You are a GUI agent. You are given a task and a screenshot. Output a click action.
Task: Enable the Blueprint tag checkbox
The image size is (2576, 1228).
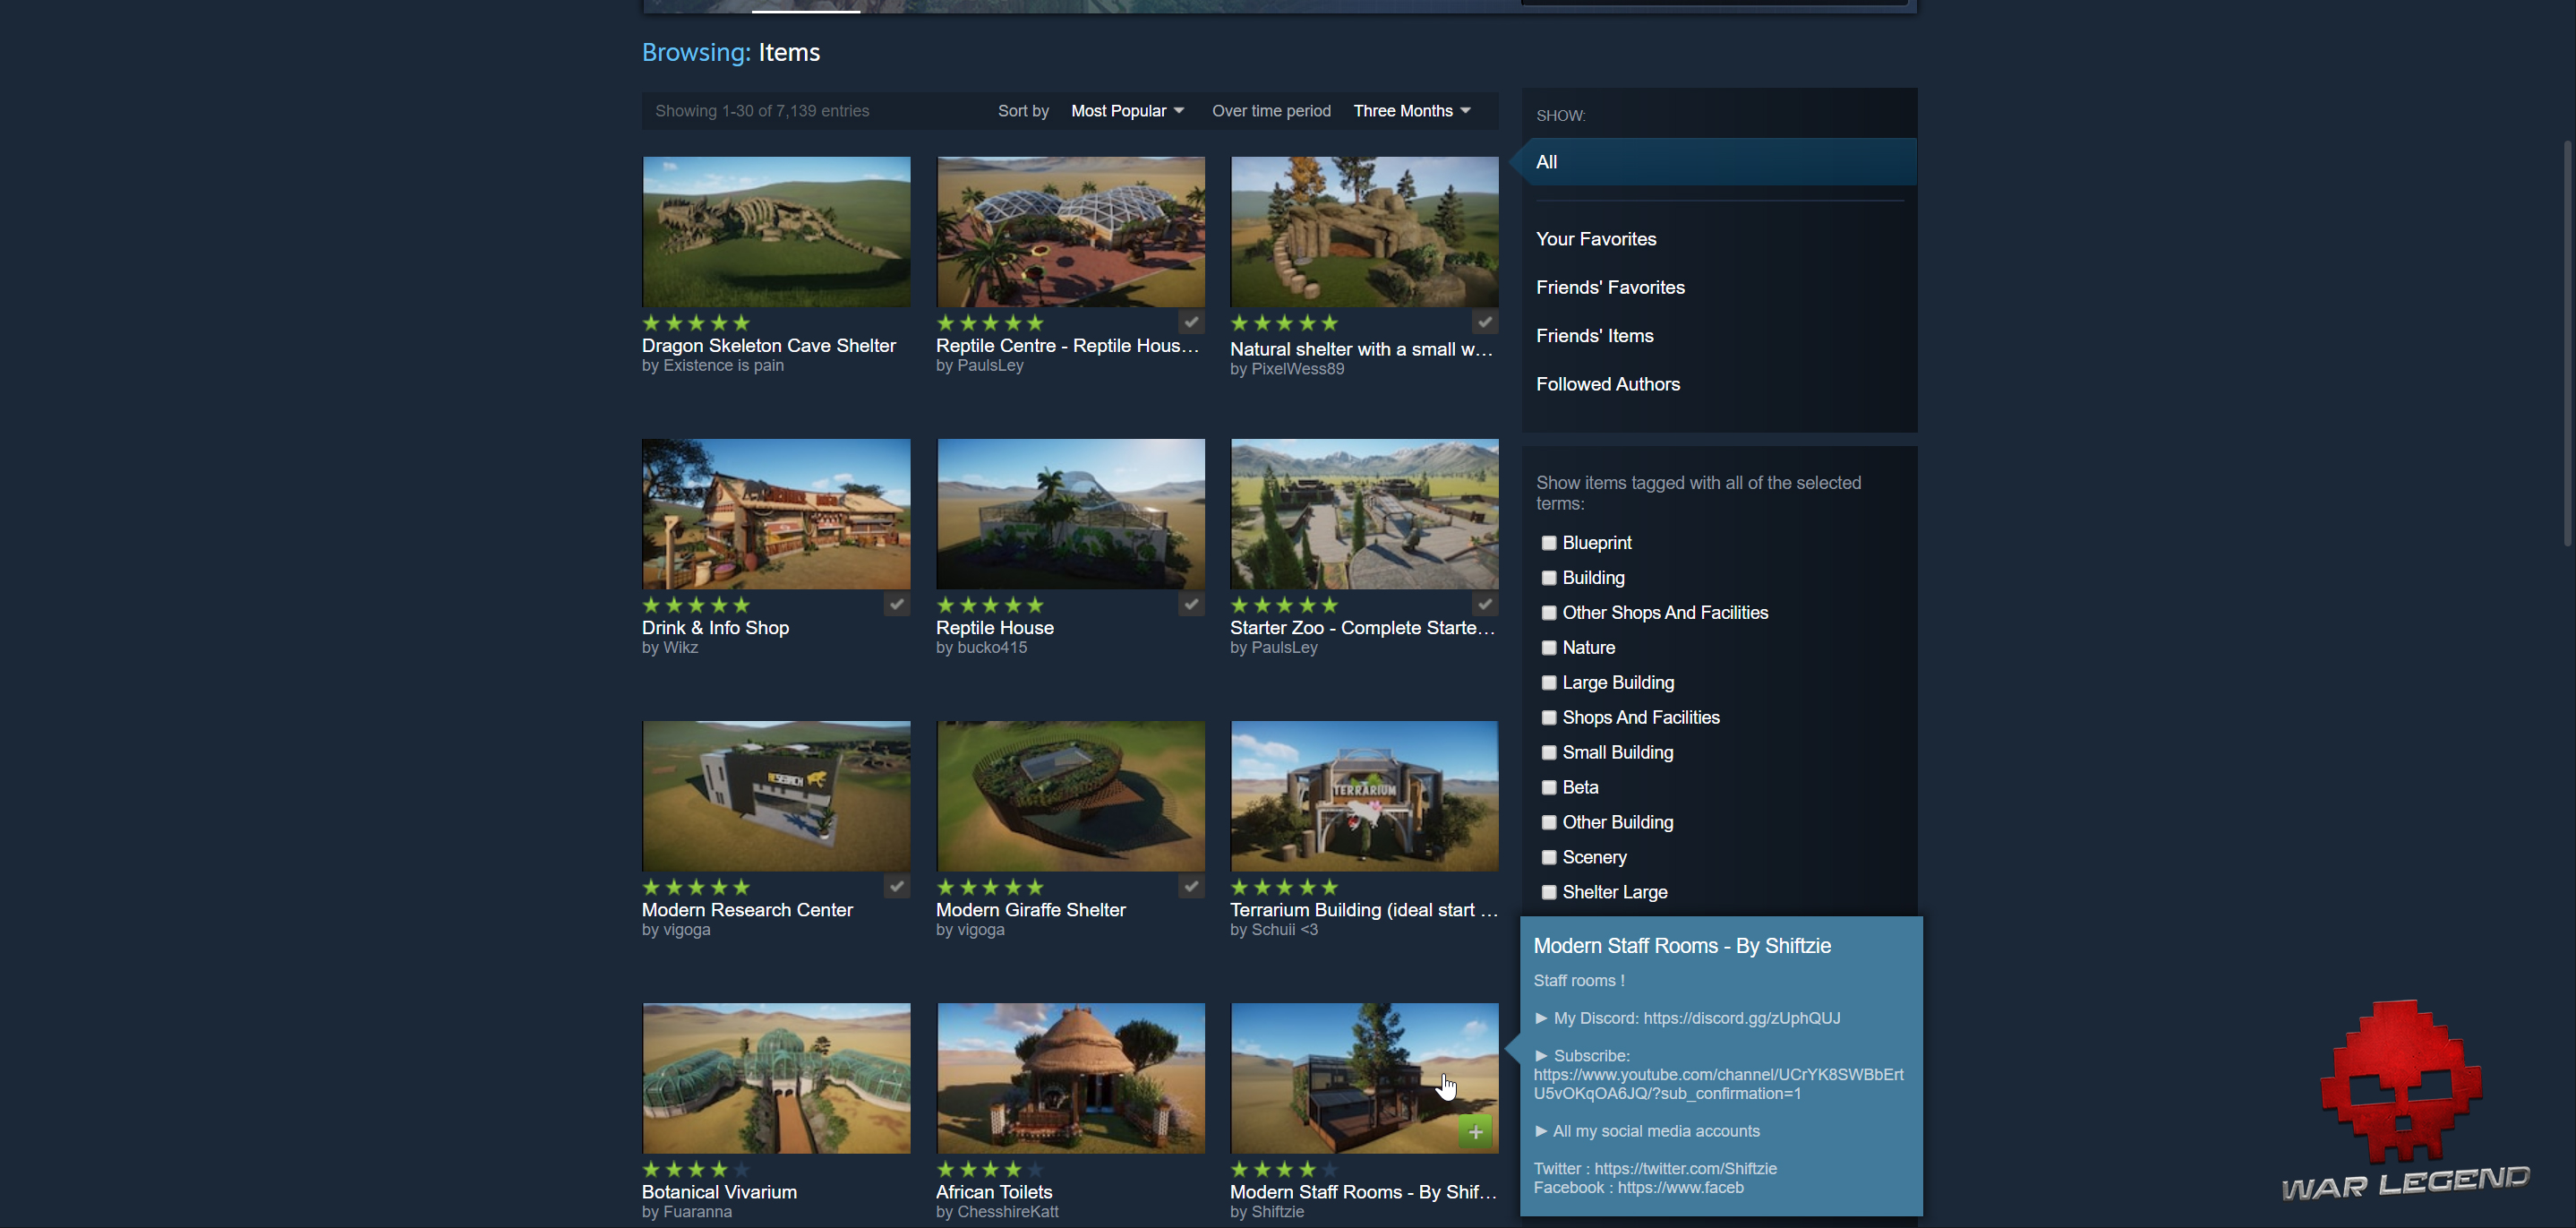click(x=1548, y=543)
